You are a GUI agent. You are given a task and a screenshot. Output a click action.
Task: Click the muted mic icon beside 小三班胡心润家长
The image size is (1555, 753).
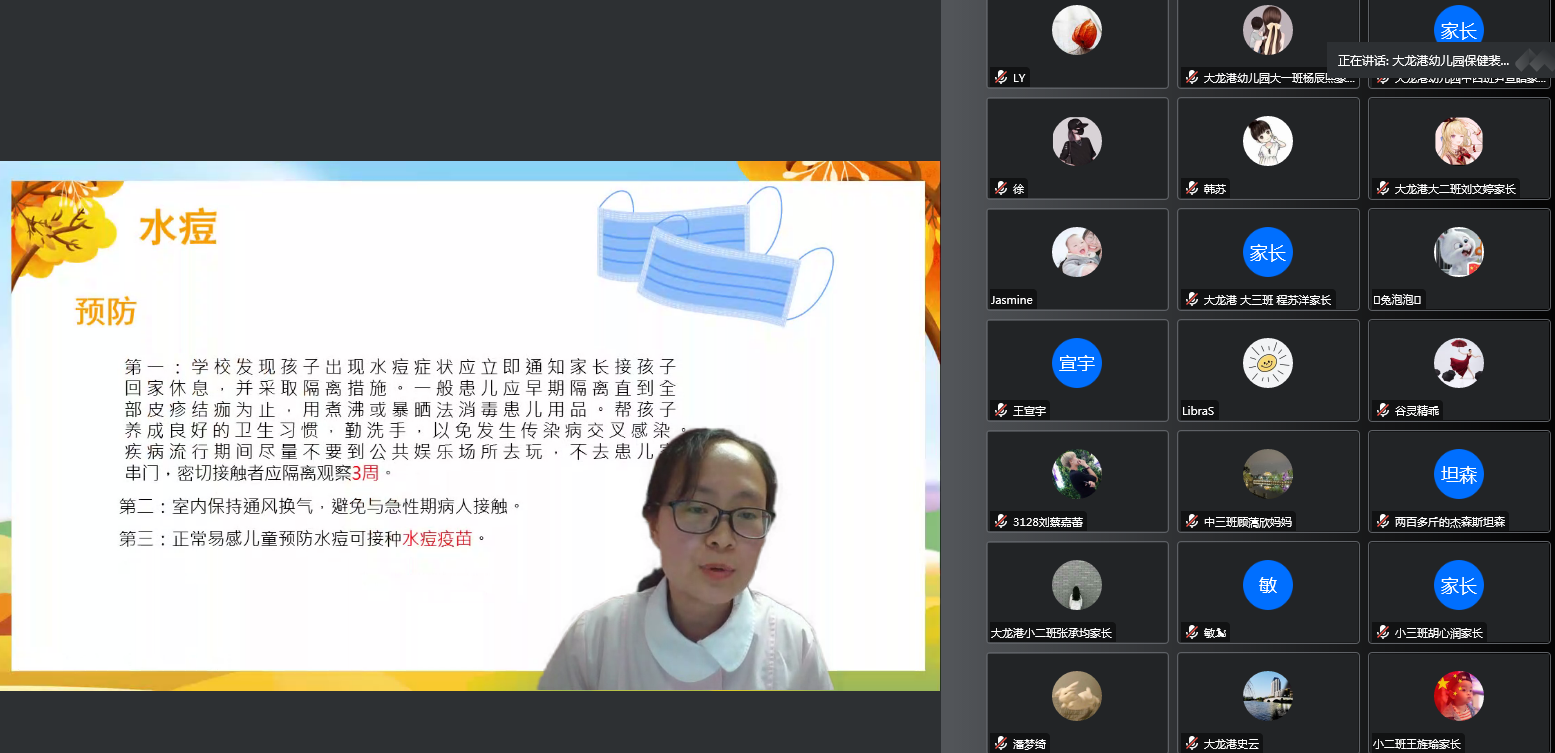click(1383, 632)
